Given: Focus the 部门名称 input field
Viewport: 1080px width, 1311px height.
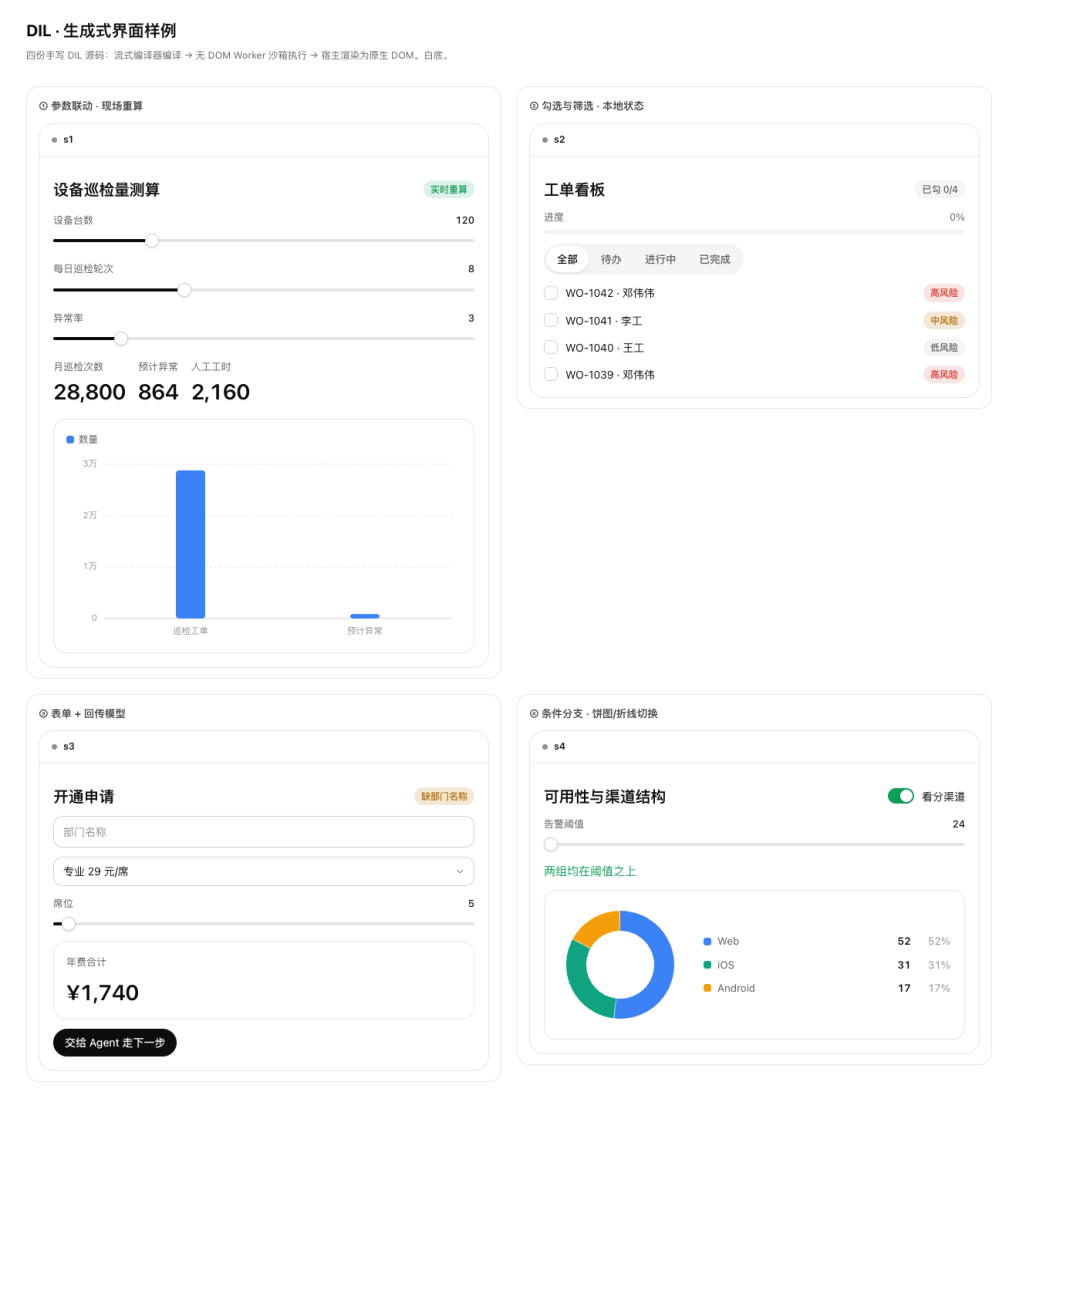Looking at the screenshot, I should pos(263,832).
